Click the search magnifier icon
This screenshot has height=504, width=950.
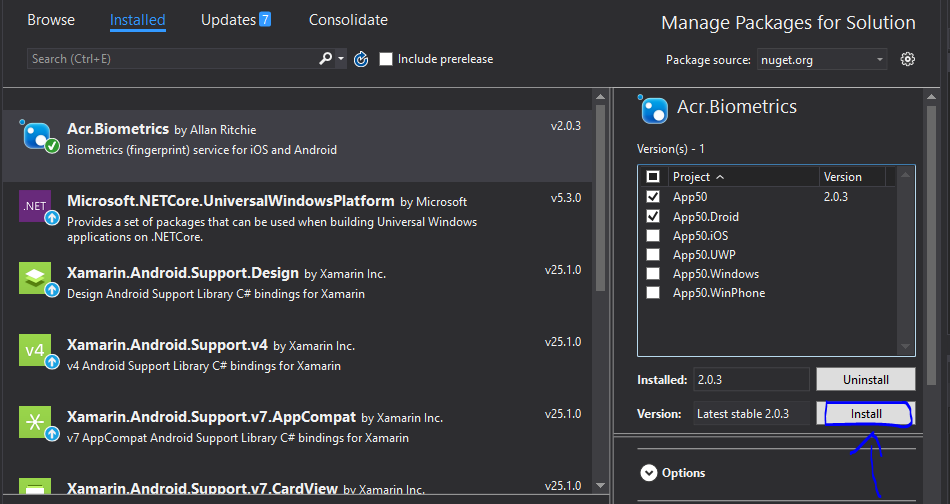pos(325,59)
